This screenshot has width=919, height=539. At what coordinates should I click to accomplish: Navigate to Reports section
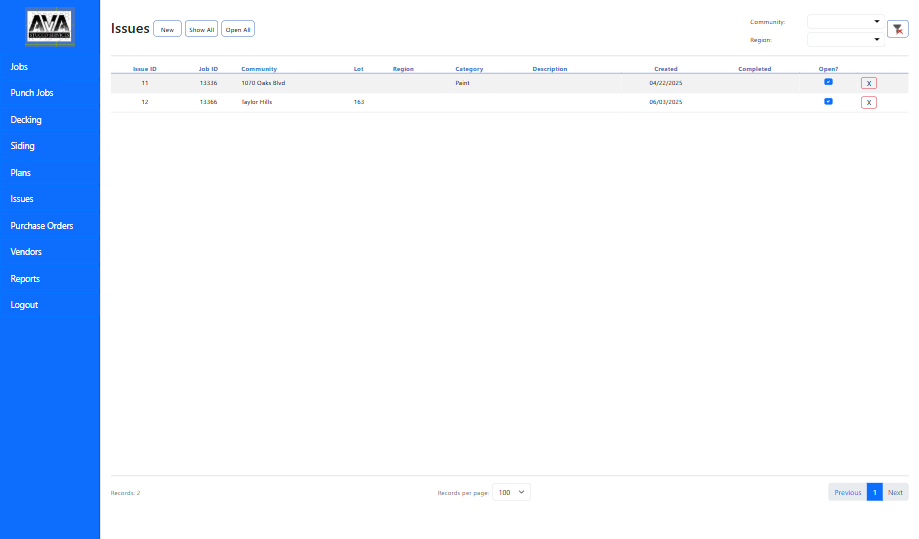pyautogui.click(x=25, y=279)
